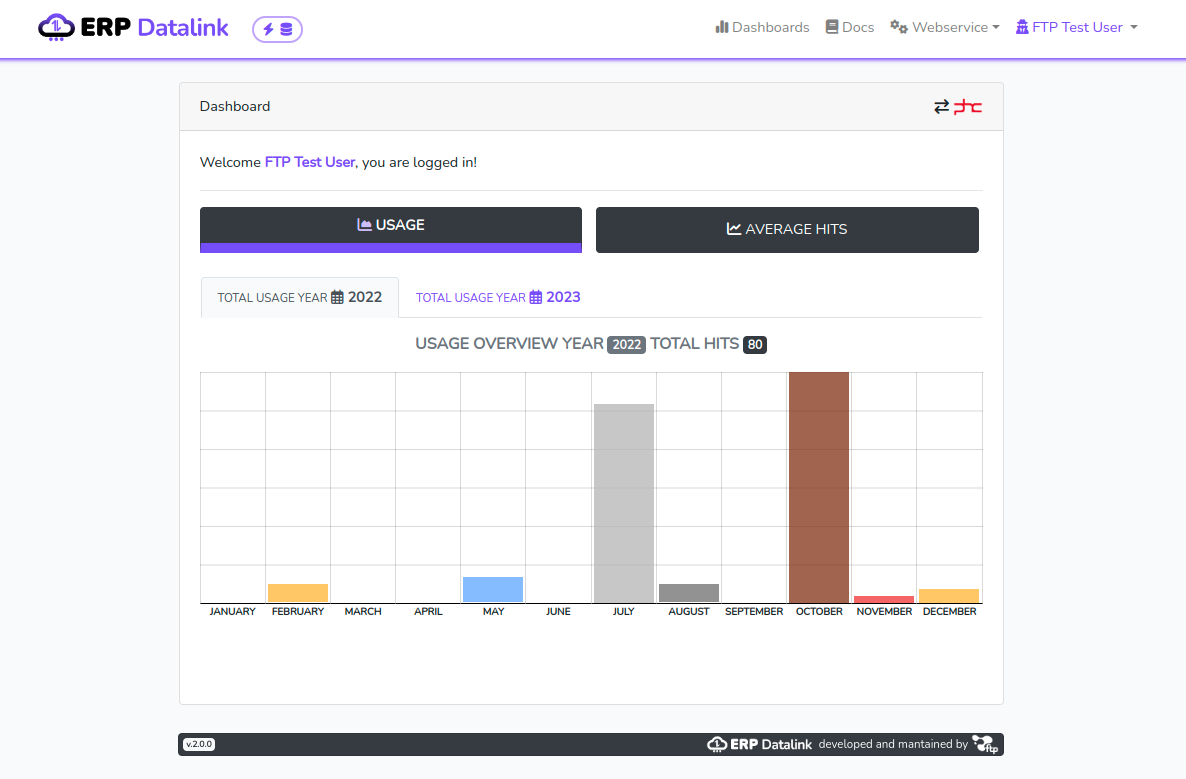This screenshot has height=779, width=1186.
Task: Click the gray July usage bar
Action: tap(623, 503)
